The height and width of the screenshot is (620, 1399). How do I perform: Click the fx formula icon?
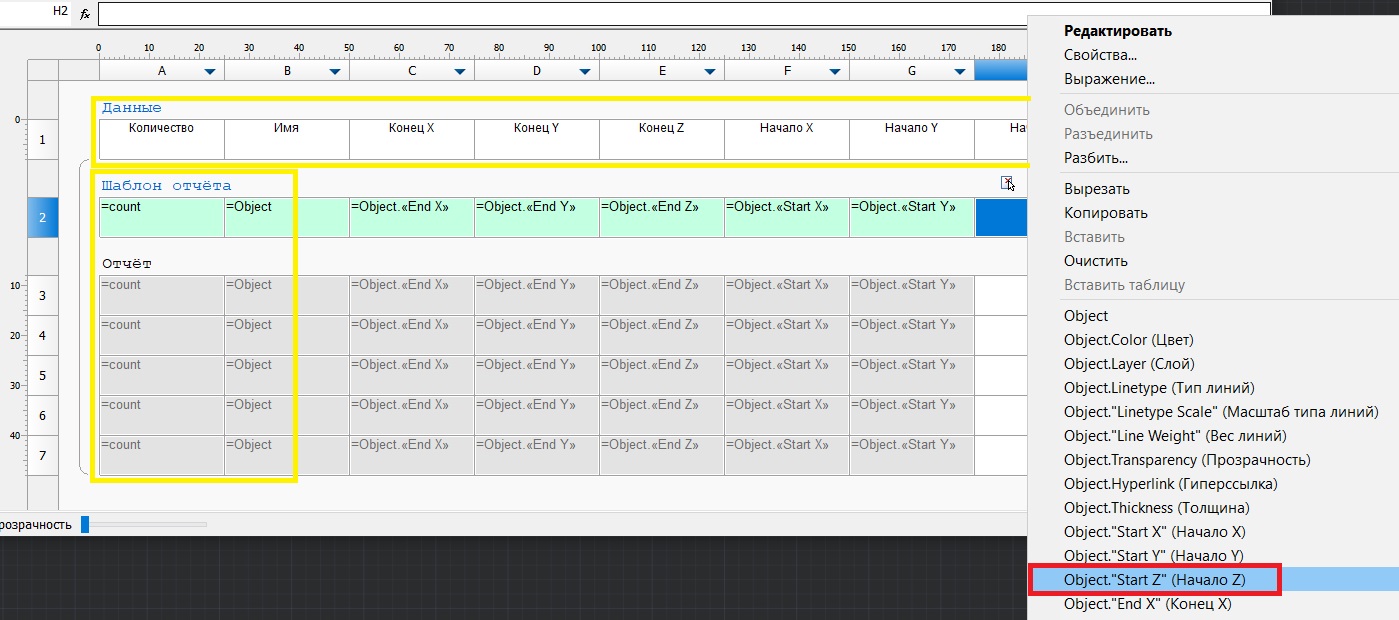[85, 14]
